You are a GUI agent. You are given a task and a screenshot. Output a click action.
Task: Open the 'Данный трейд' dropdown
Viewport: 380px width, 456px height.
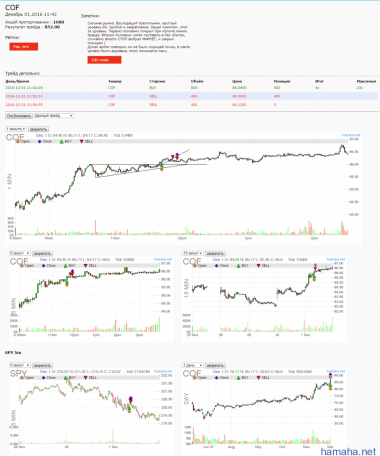(54, 116)
